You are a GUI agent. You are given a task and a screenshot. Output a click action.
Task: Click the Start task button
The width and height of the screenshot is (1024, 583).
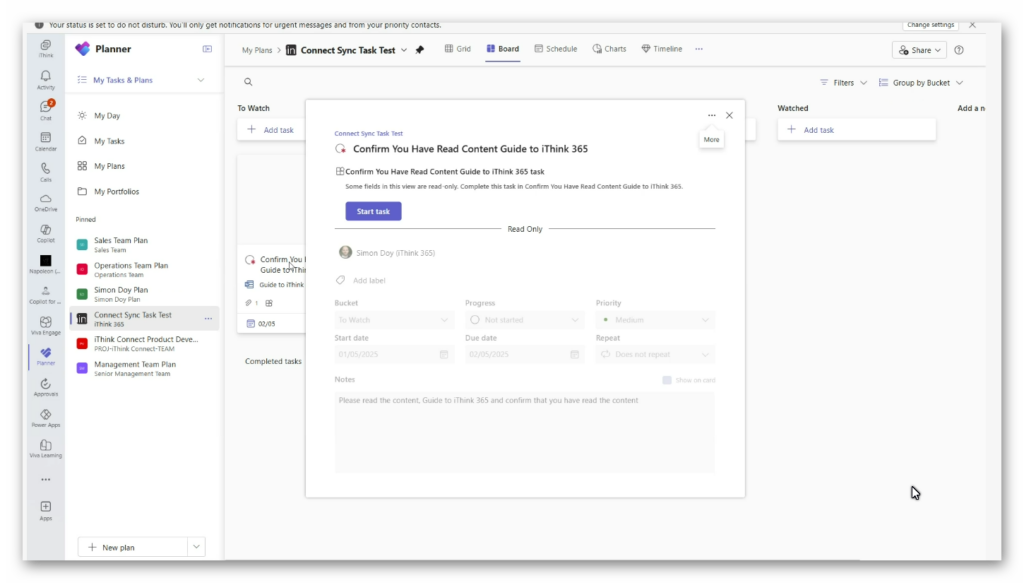point(374,212)
